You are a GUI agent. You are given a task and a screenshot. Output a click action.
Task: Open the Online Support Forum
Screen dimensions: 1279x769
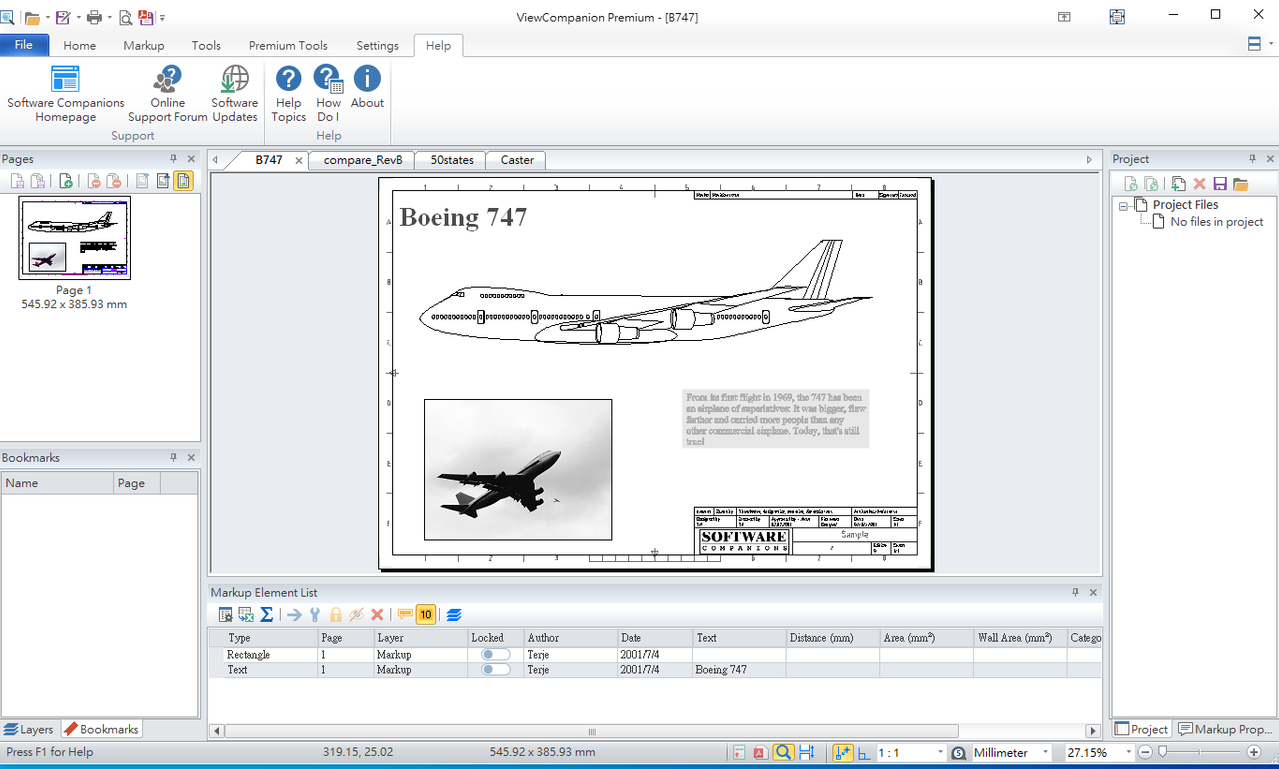click(x=168, y=95)
